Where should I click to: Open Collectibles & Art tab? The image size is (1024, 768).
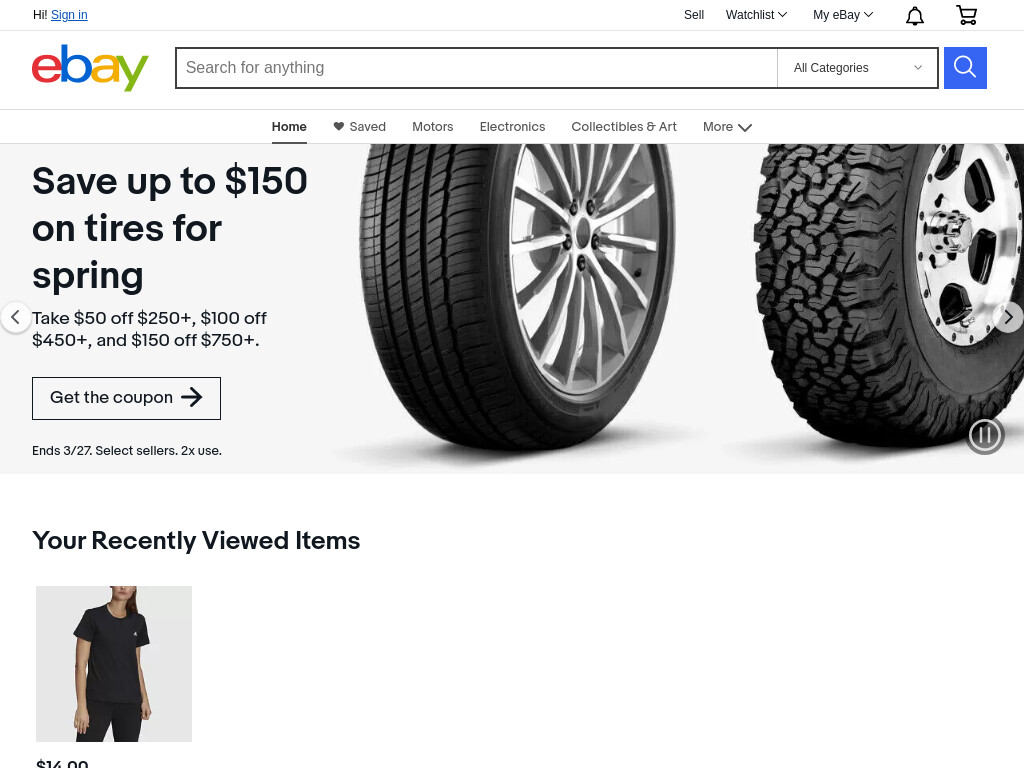(x=624, y=127)
